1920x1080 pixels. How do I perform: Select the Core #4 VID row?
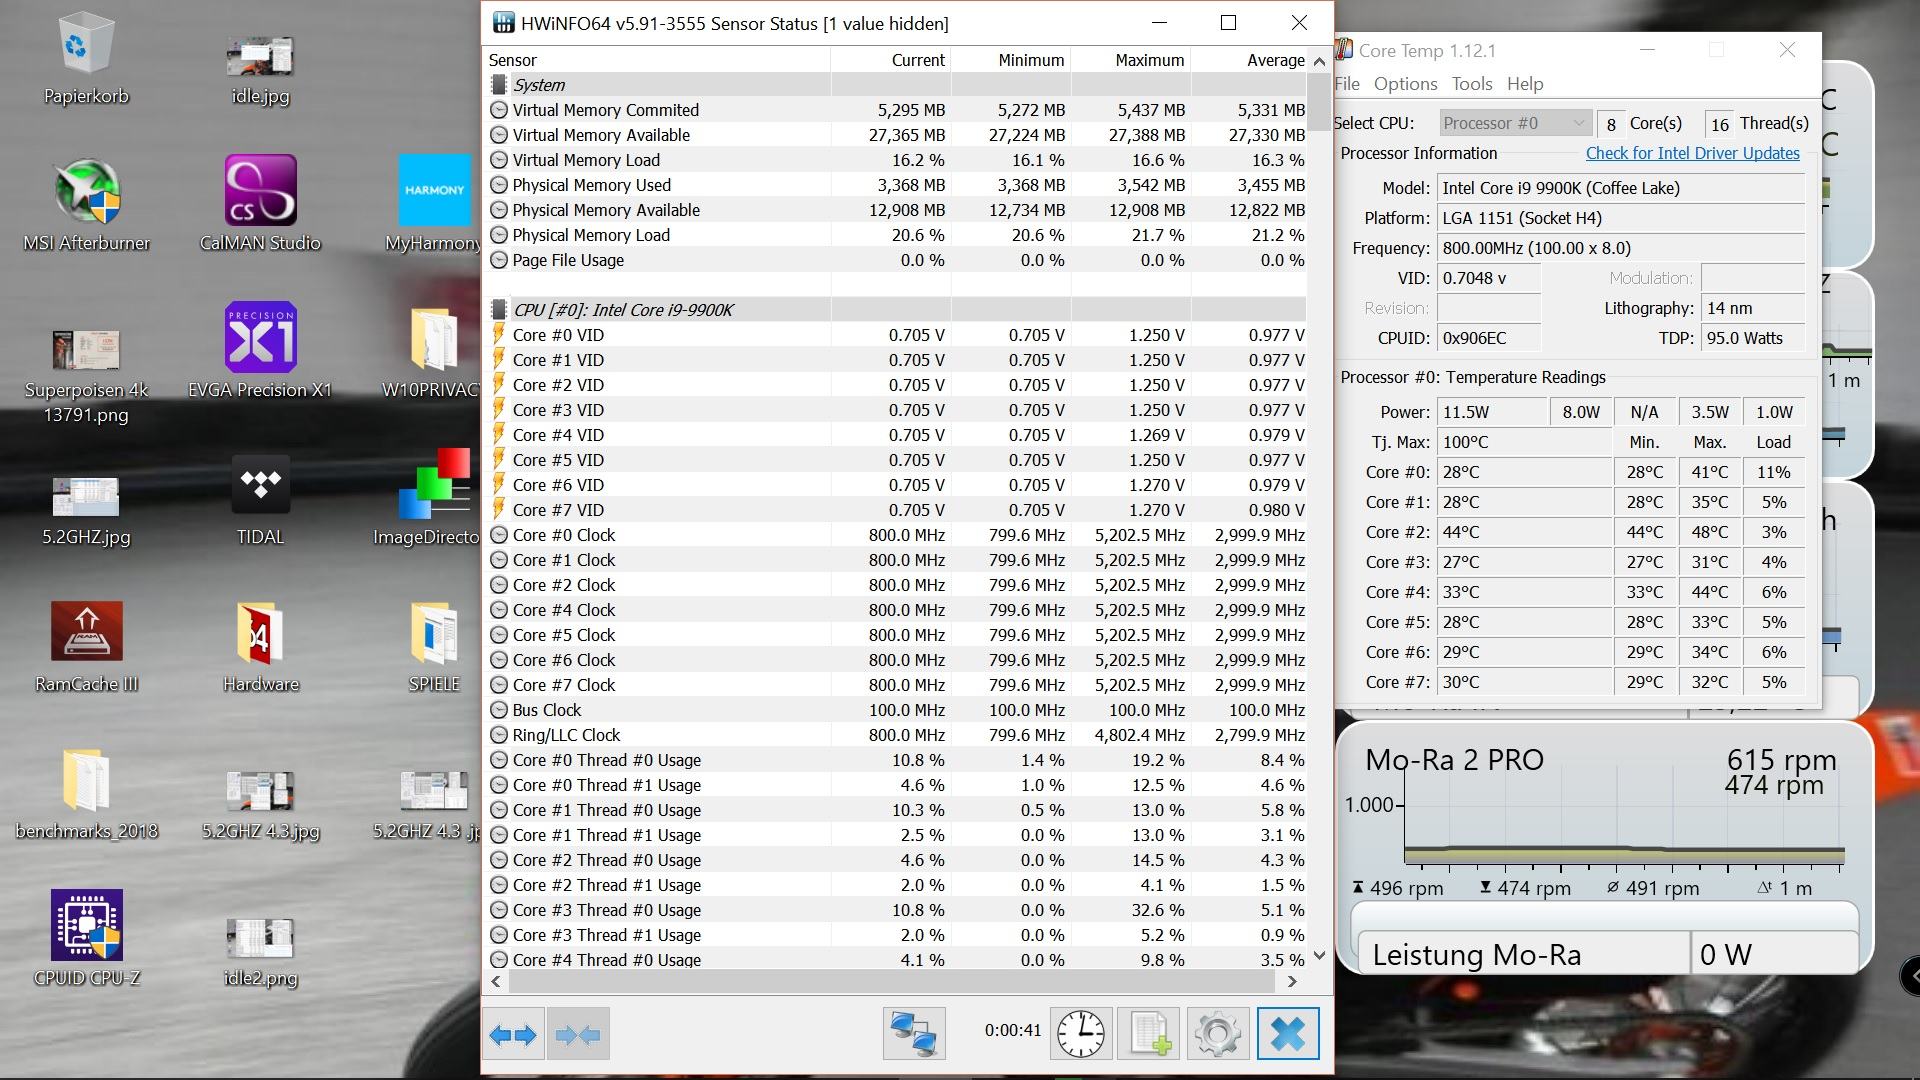(x=897, y=435)
